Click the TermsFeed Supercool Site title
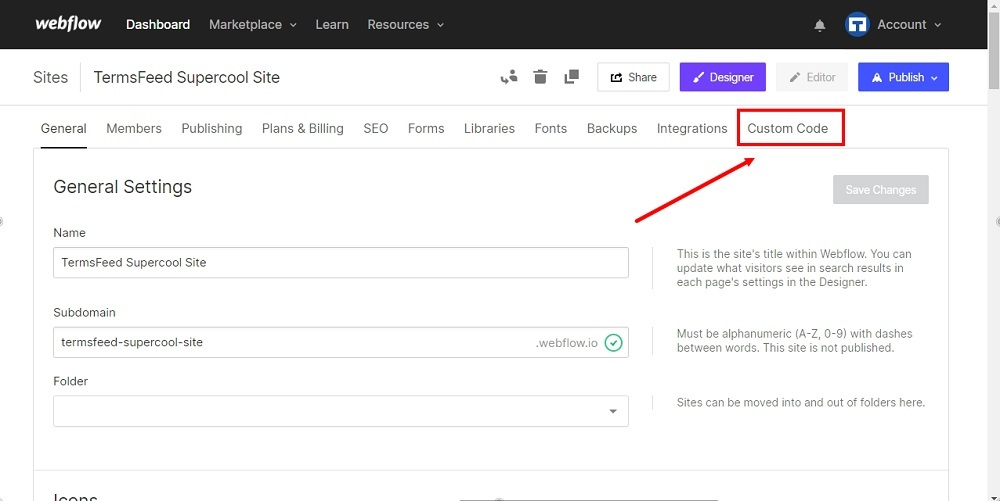1000x501 pixels. (x=187, y=77)
